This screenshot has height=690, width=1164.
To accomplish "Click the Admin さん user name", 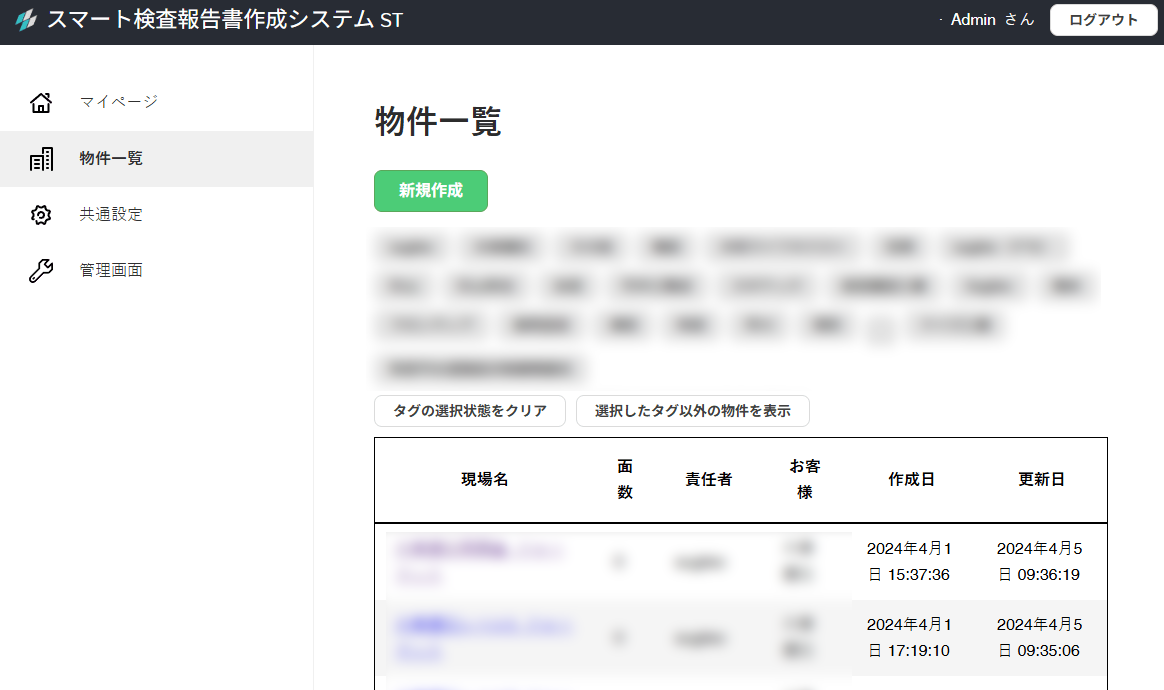I will point(991,20).
